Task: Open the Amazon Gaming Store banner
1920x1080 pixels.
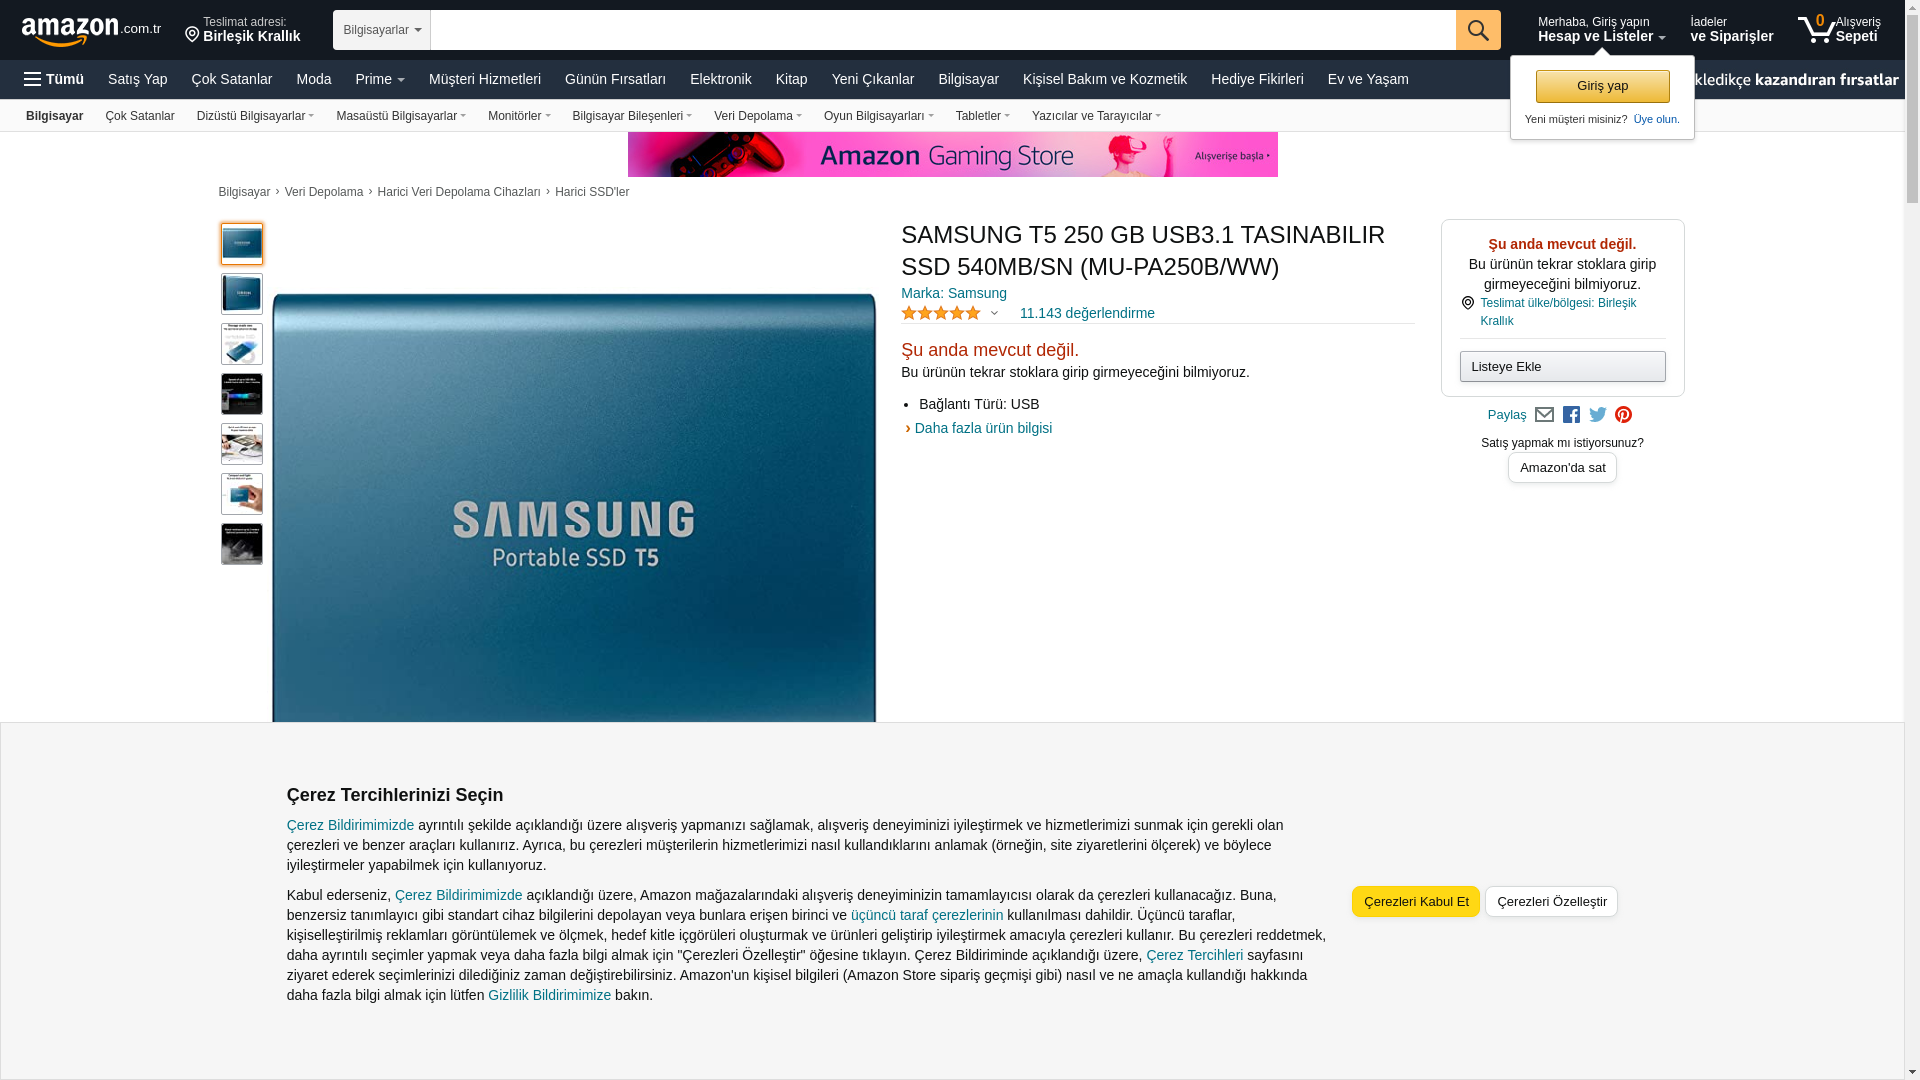Action: pos(952,154)
